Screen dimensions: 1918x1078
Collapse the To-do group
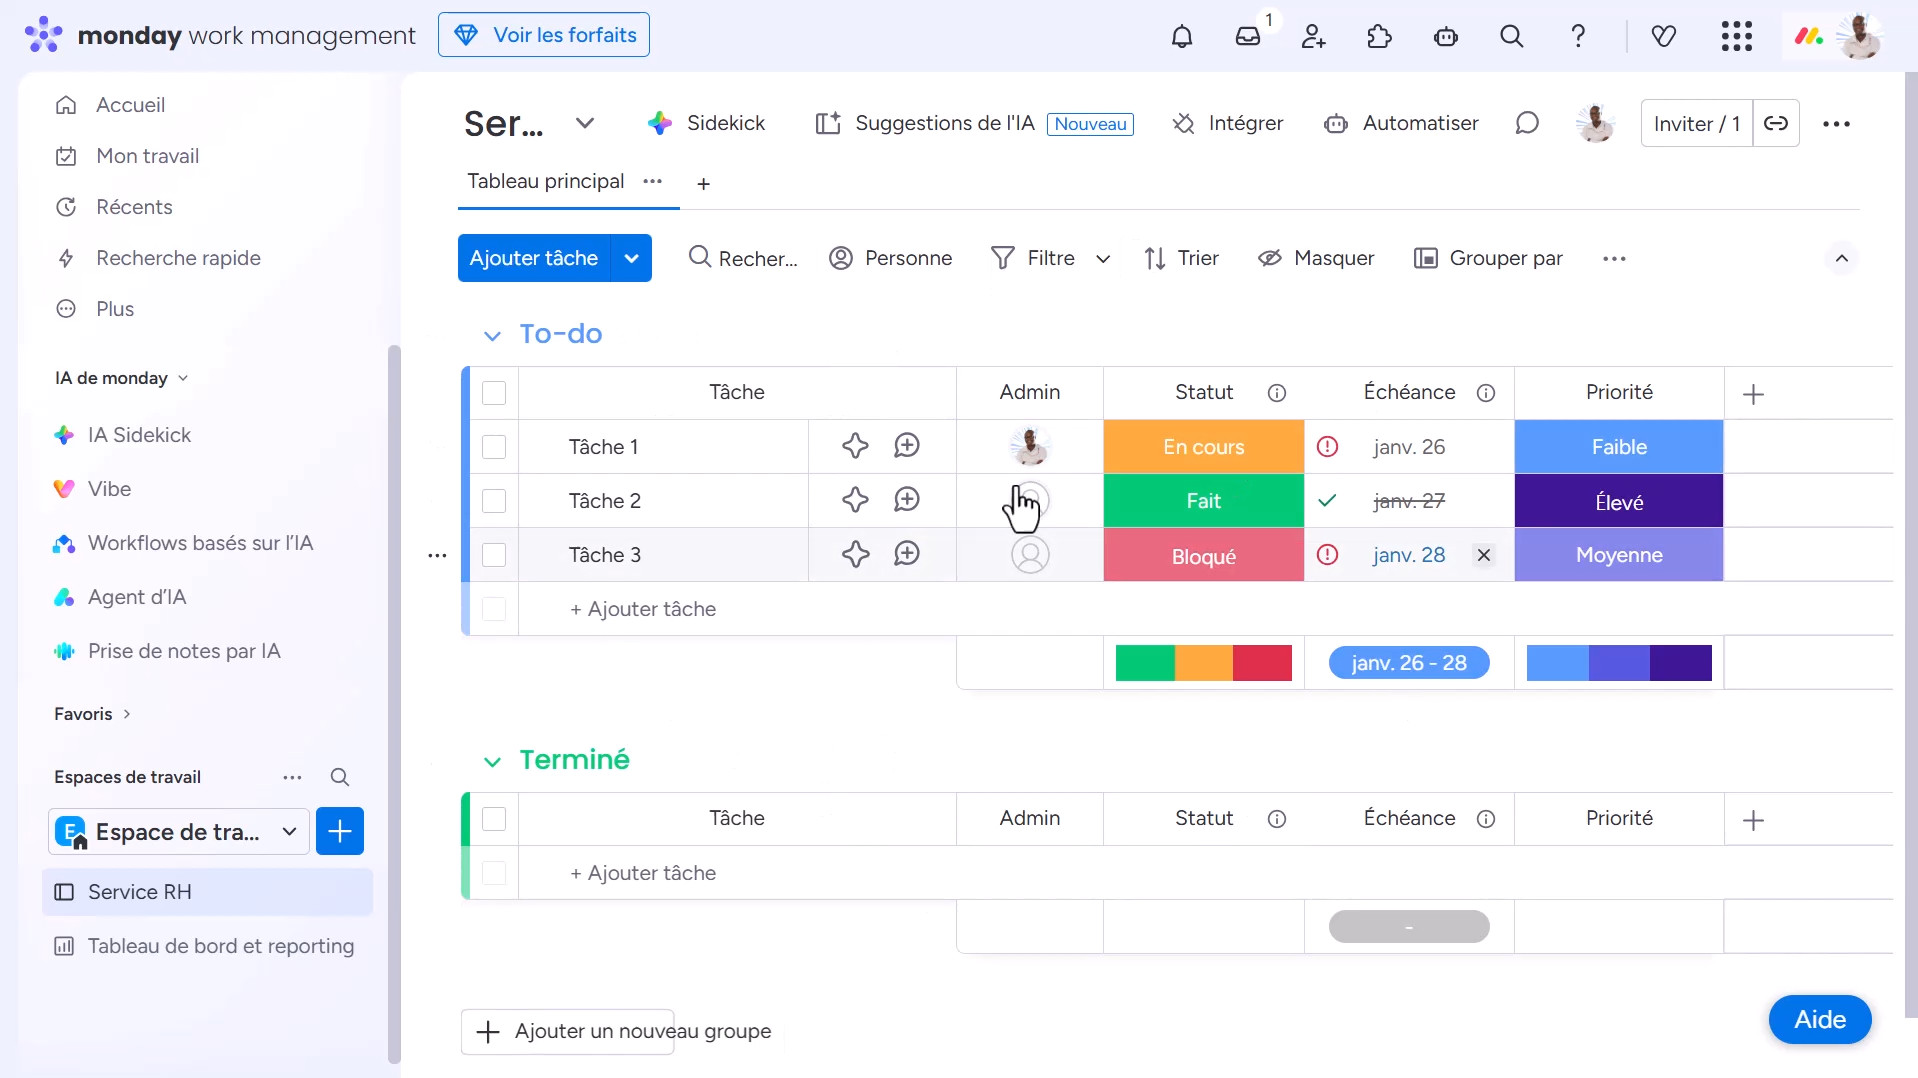tap(492, 335)
